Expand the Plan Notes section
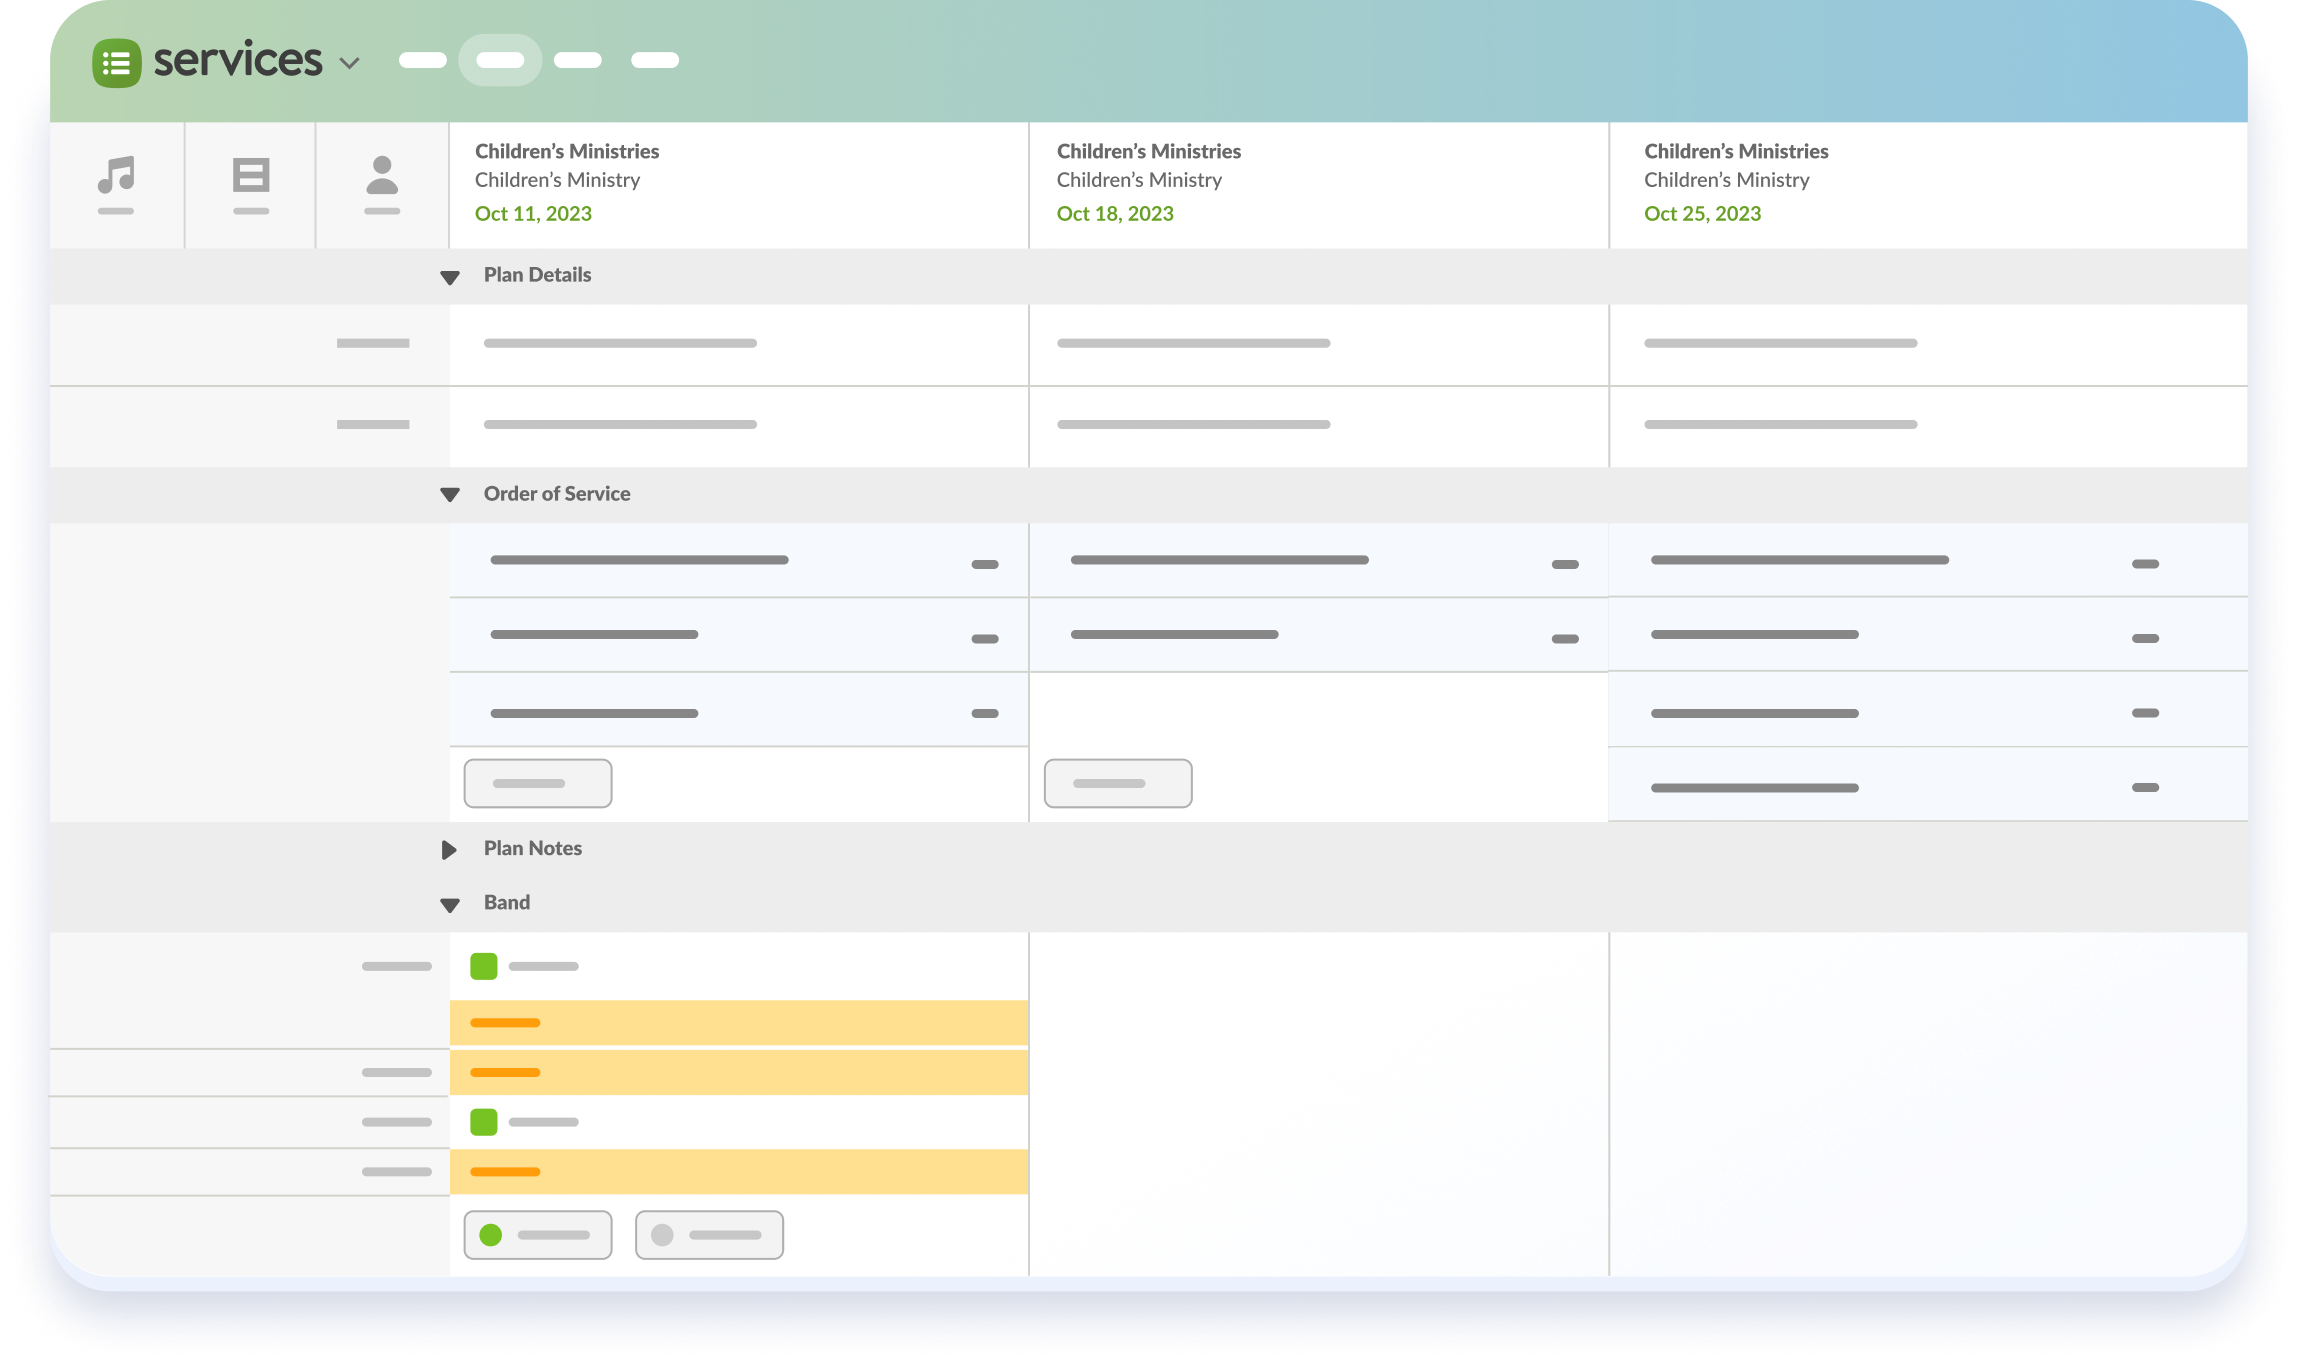2299x1364 pixels. tap(449, 849)
